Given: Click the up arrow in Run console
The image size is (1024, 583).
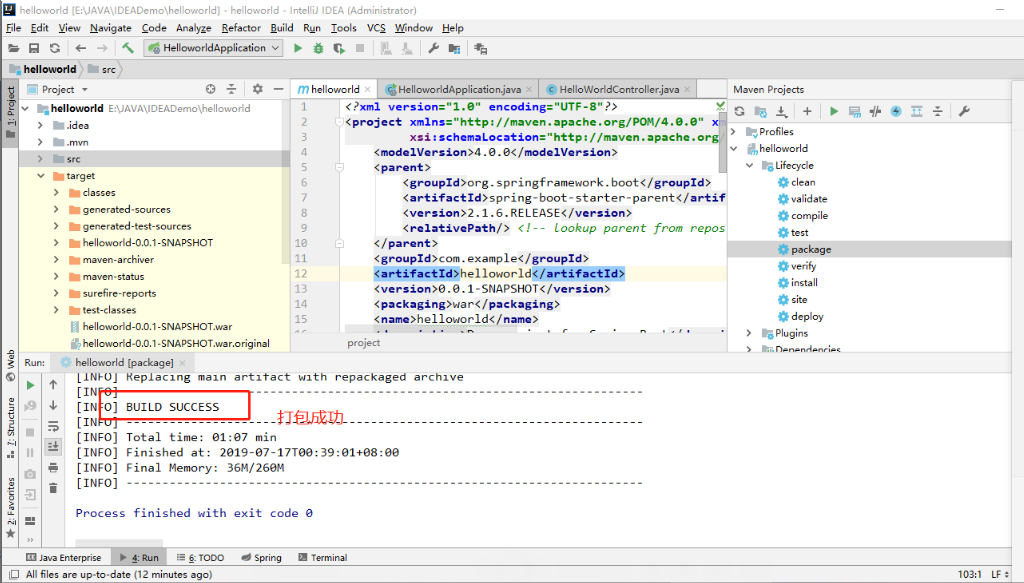Looking at the screenshot, I should pyautogui.click(x=54, y=385).
